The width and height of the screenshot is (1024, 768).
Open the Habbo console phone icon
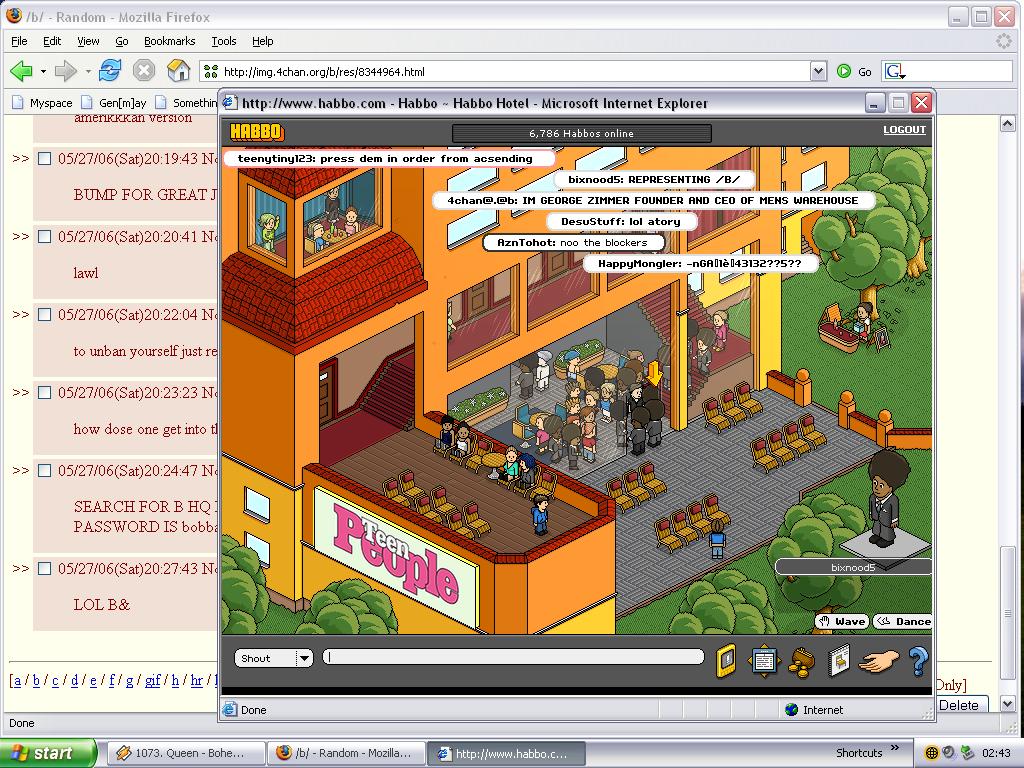tap(726, 660)
